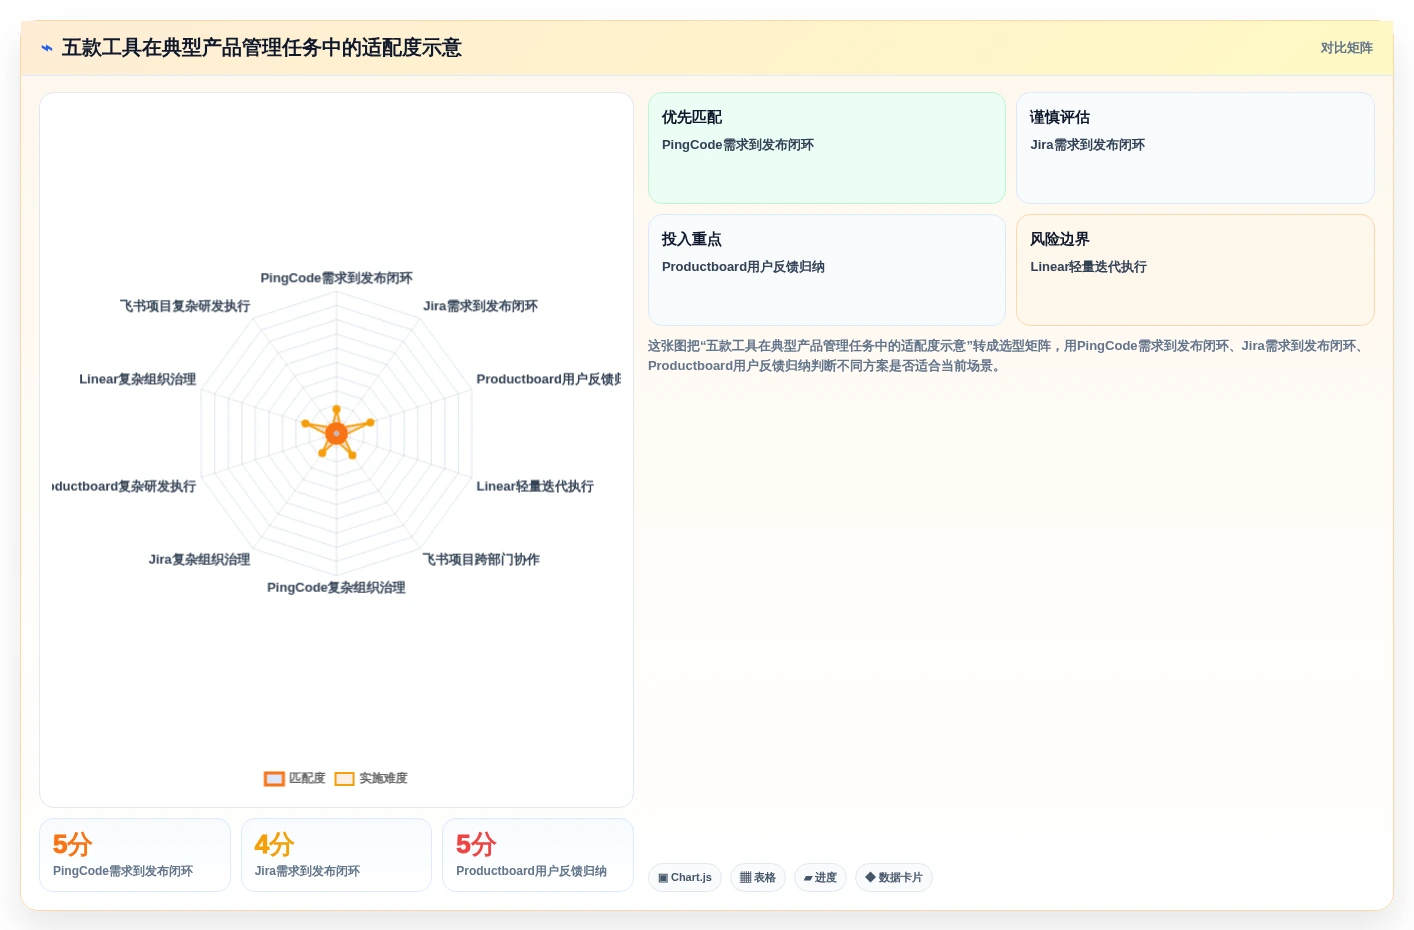Click the progress icon in 进度 tag
The width and height of the screenshot is (1414, 930).
point(808,878)
